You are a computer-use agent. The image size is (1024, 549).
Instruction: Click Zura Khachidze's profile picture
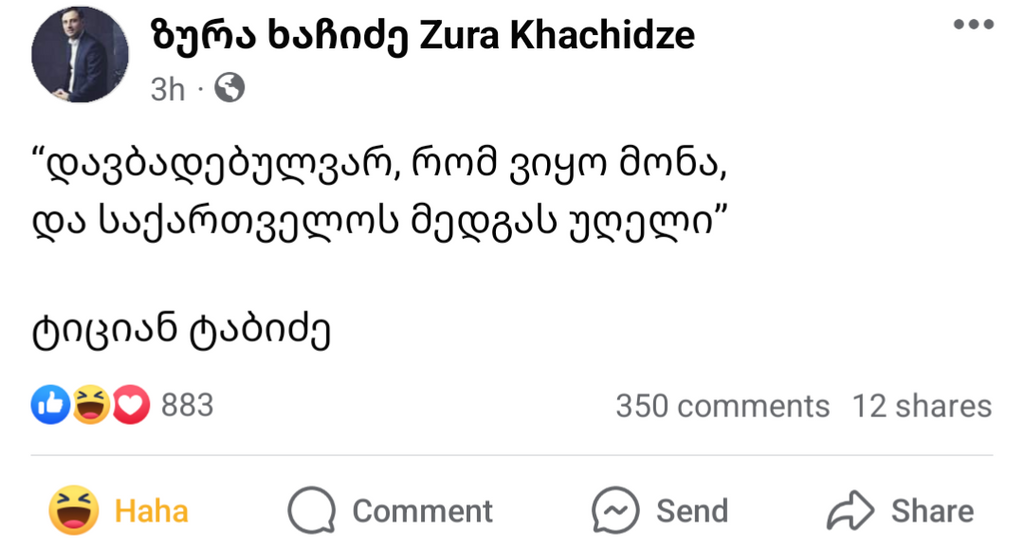80,54
